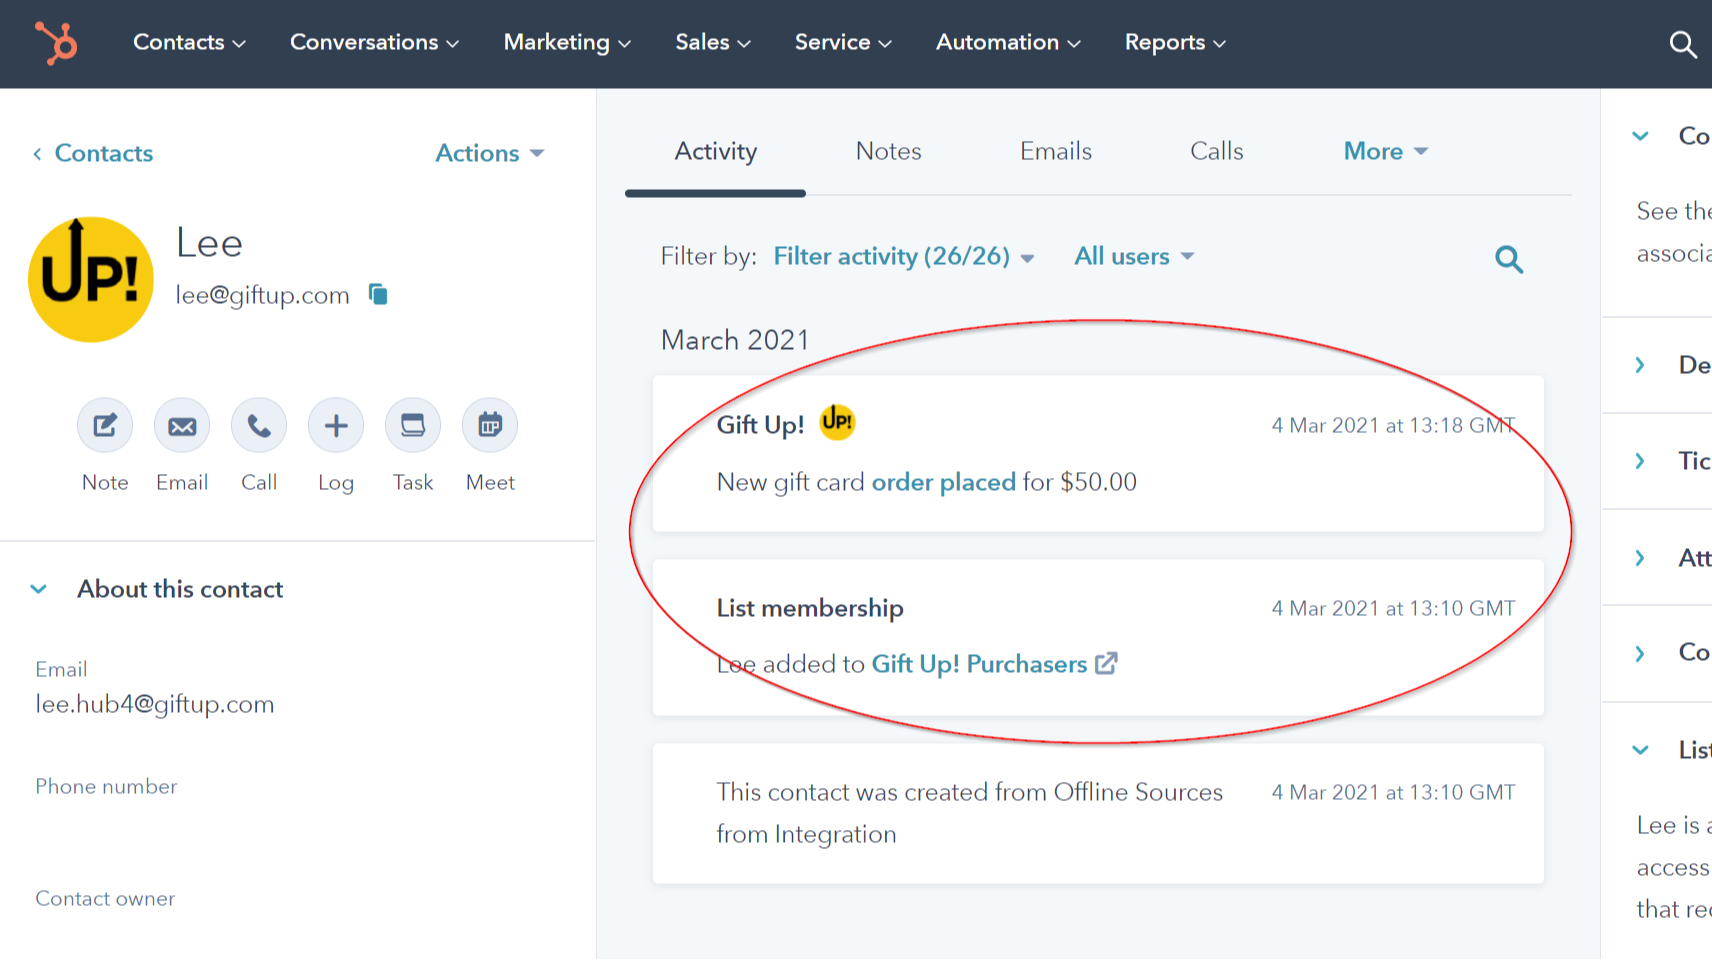1712x963 pixels.
Task: Collapse the About this contact section
Action: [39, 589]
